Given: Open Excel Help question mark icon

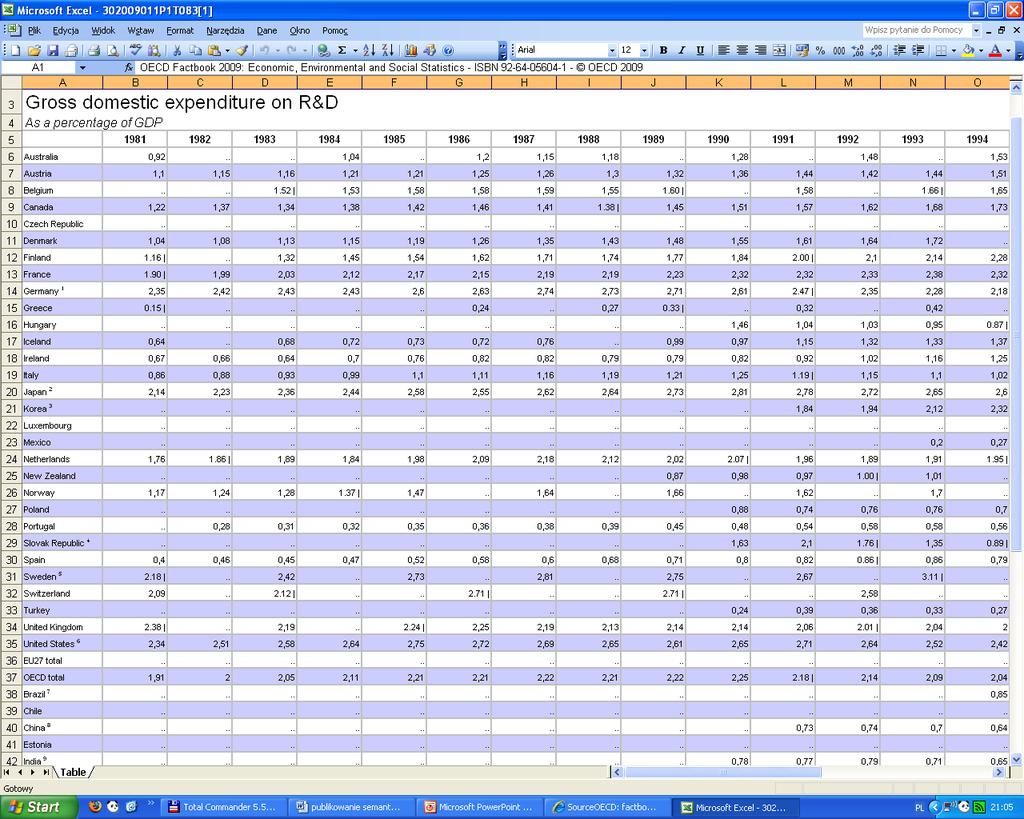Looking at the screenshot, I should click(448, 50).
